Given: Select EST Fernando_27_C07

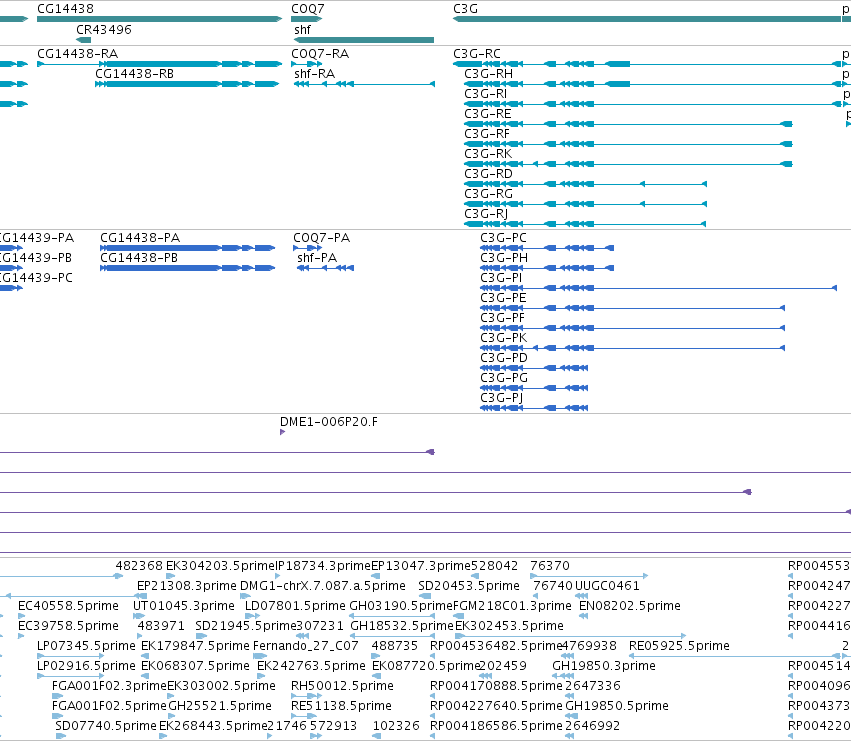Looking at the screenshot, I should pyautogui.click(x=306, y=646).
